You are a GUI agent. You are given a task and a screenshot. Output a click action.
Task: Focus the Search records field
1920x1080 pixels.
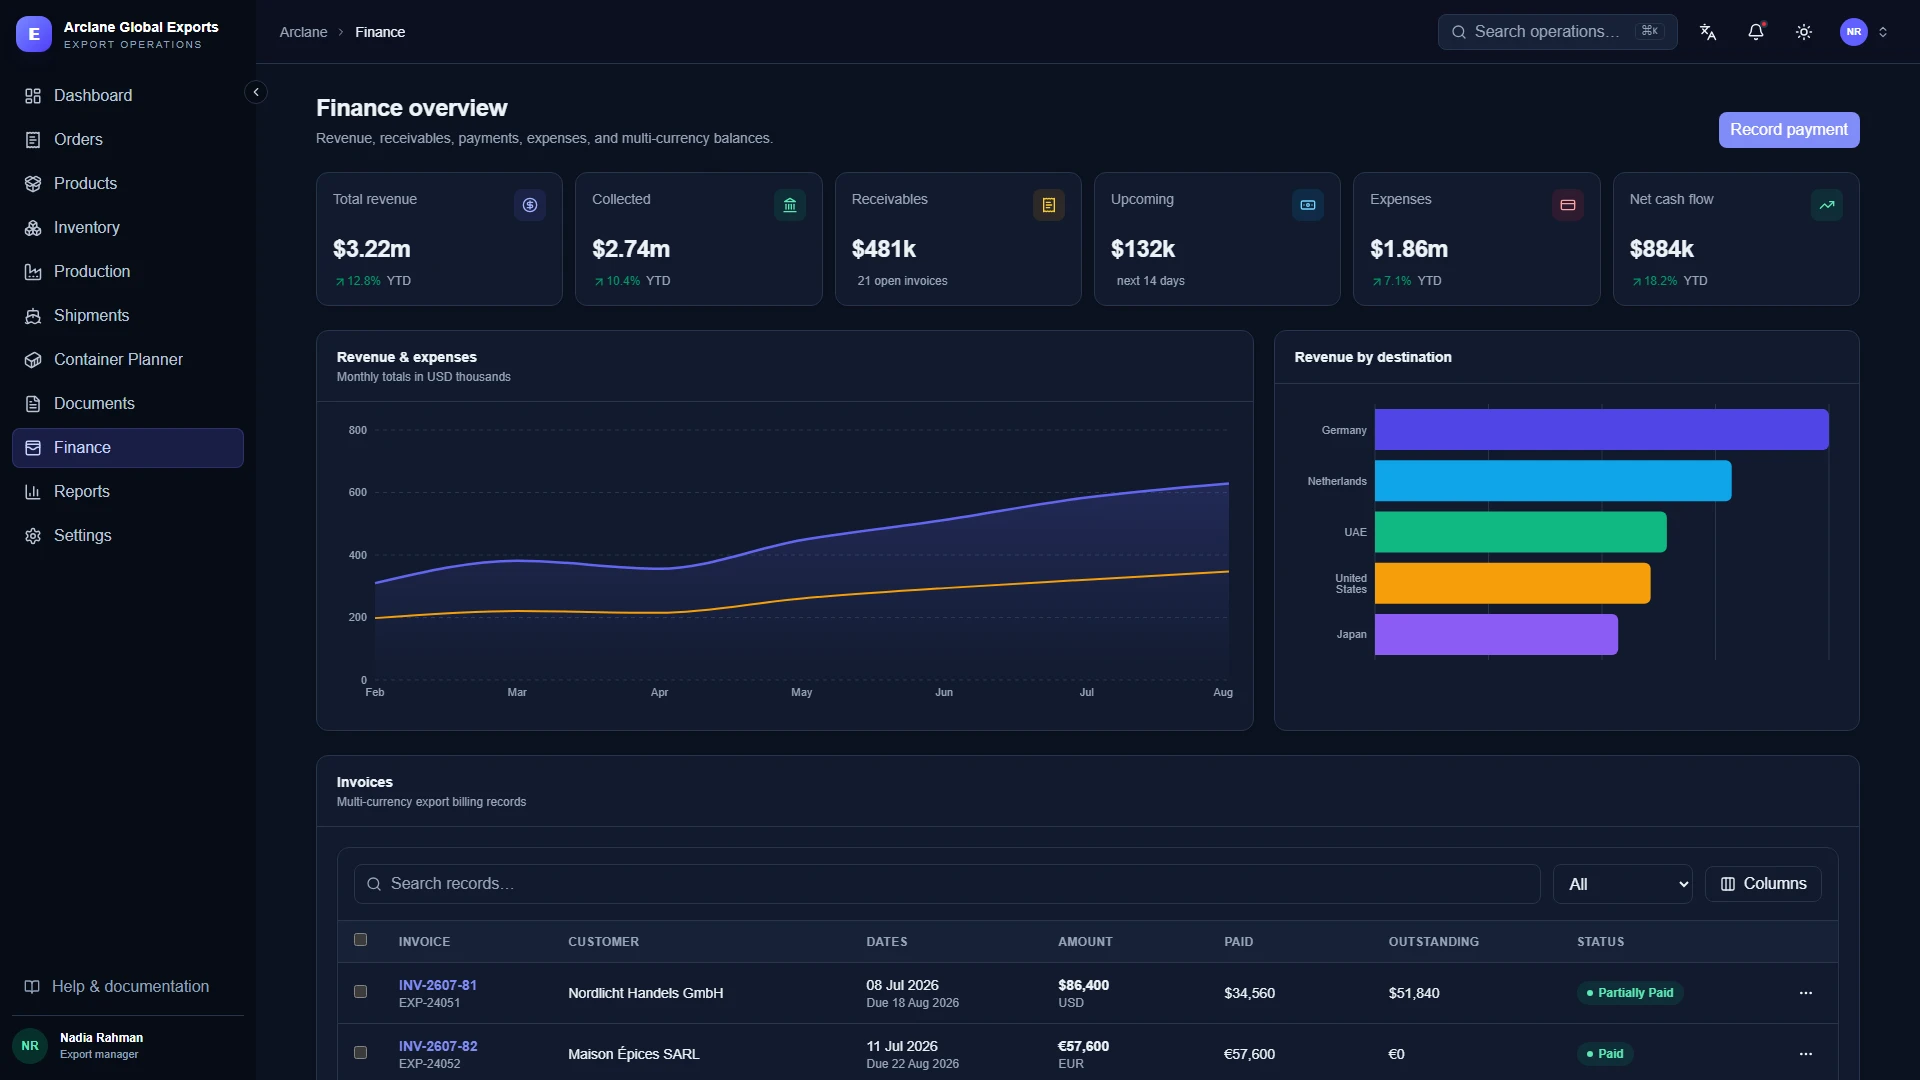947,884
